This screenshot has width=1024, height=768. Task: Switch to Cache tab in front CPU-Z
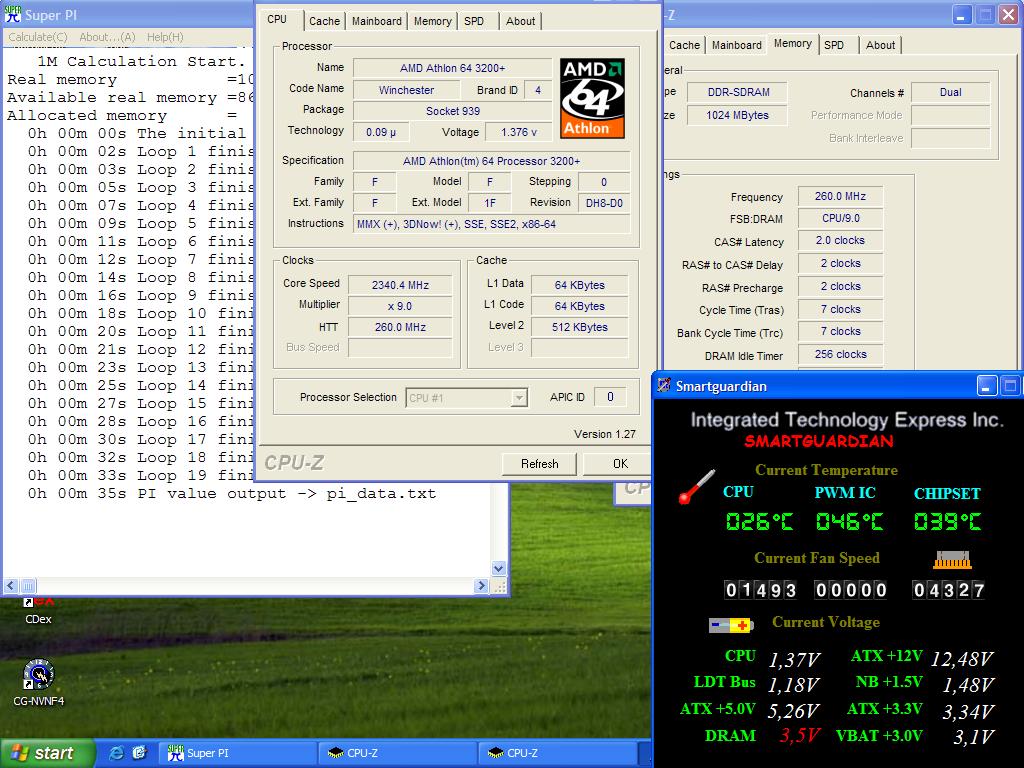[325, 21]
